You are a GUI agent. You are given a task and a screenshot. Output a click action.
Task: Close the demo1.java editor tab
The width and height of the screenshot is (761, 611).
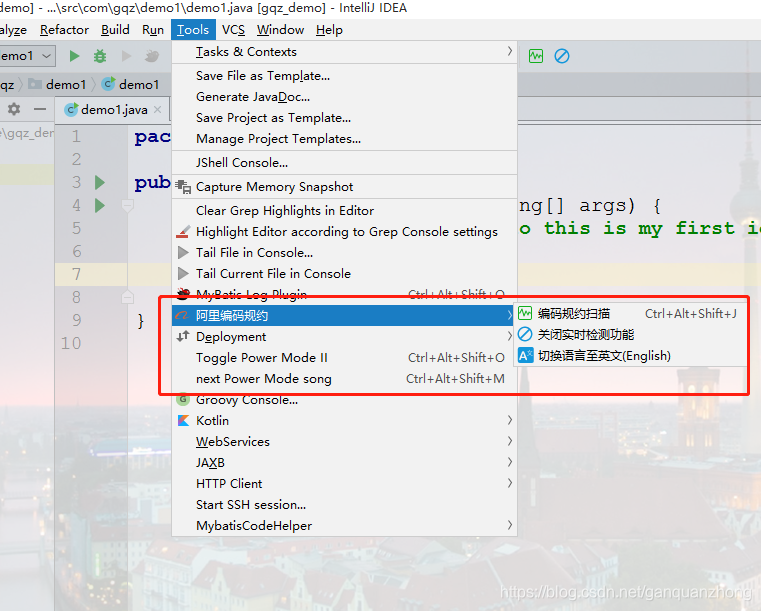(x=157, y=110)
